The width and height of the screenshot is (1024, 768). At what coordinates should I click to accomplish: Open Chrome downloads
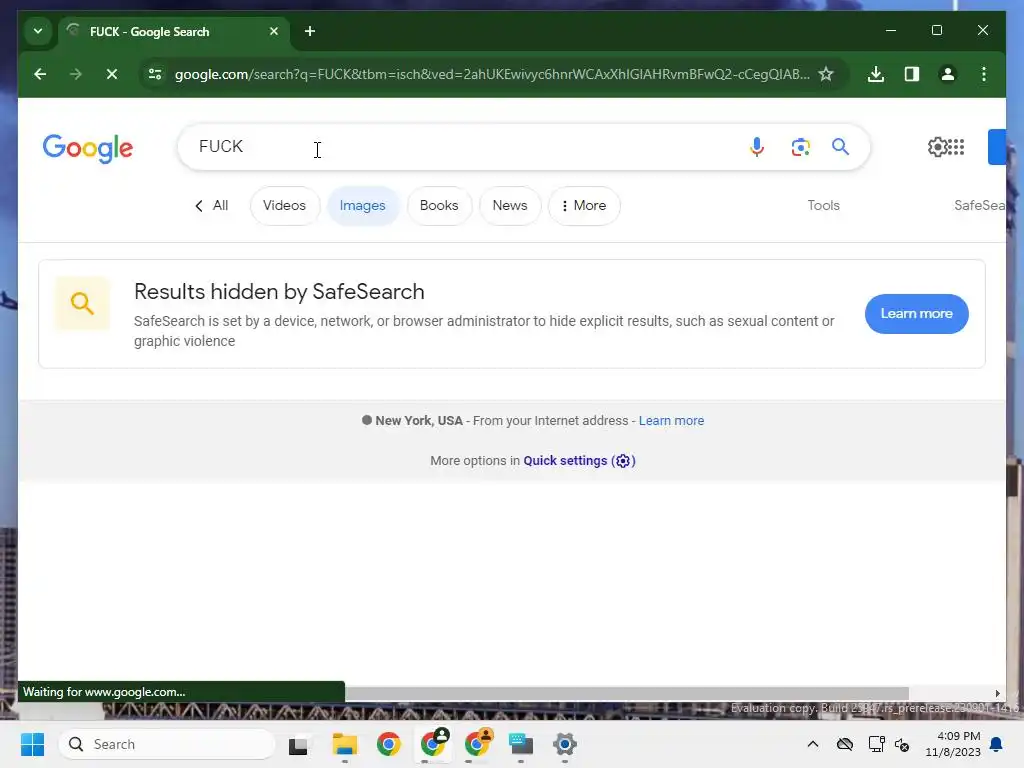[x=876, y=74]
